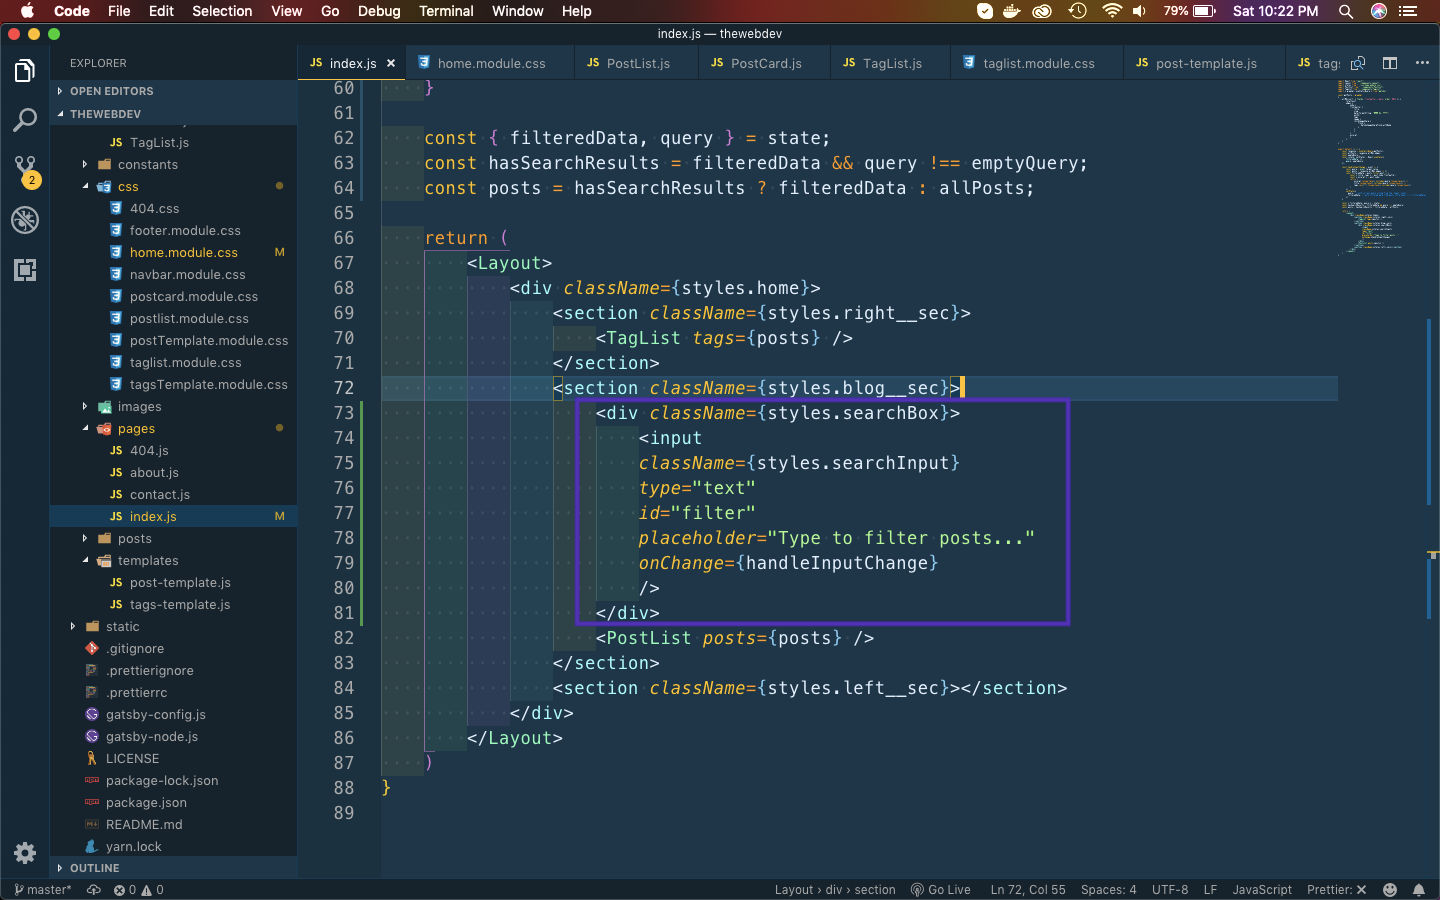Image resolution: width=1440 pixels, height=900 pixels.
Task: Click the Docker whale menu bar icon
Action: pos(1012,11)
